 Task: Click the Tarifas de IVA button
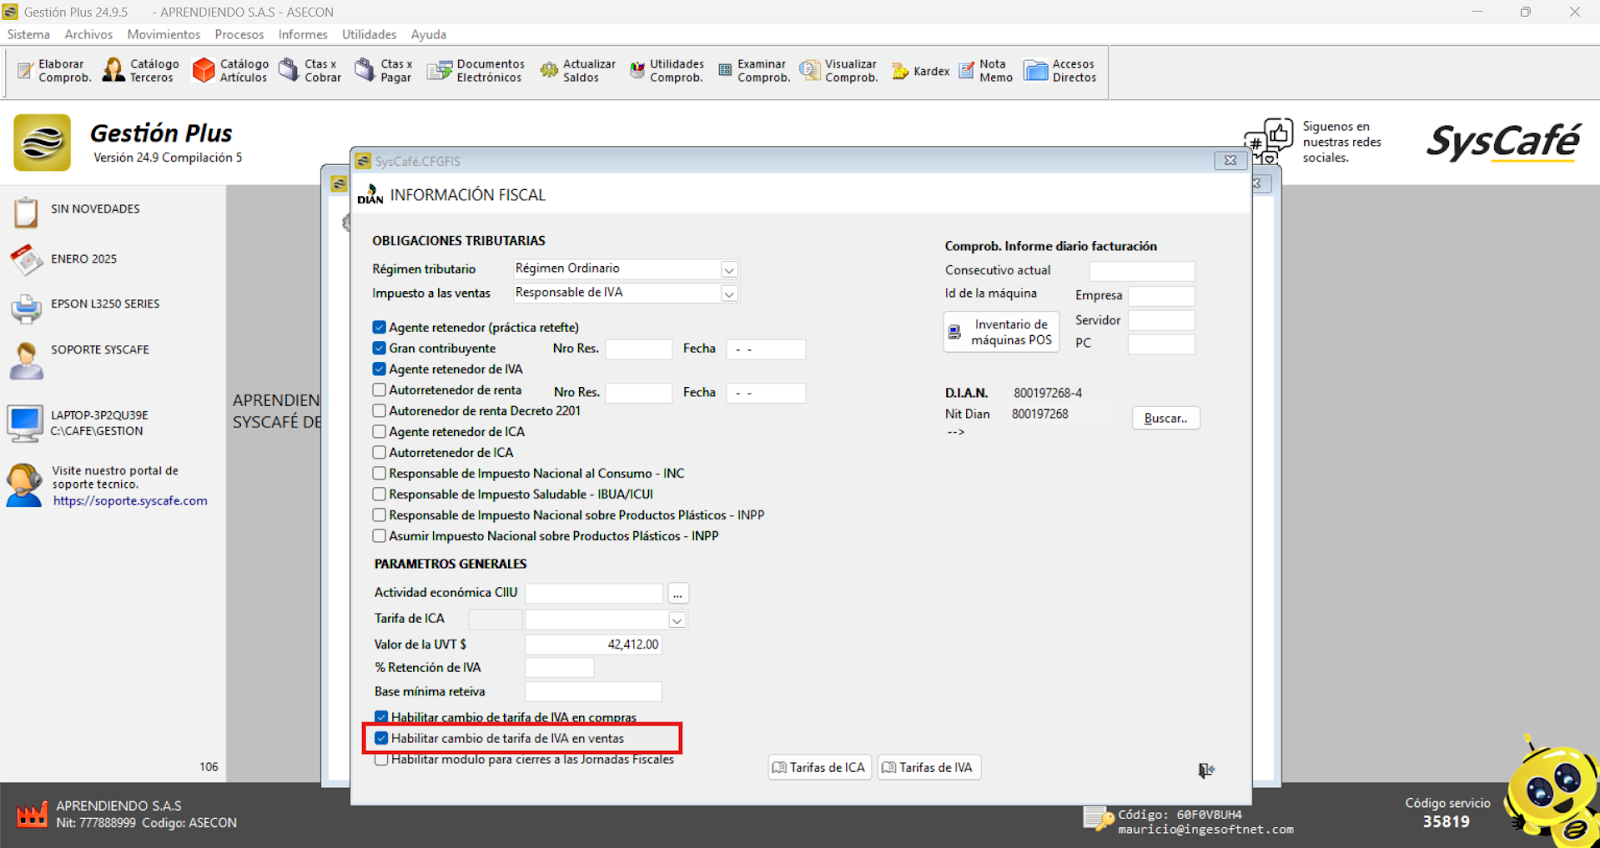[x=928, y=768]
